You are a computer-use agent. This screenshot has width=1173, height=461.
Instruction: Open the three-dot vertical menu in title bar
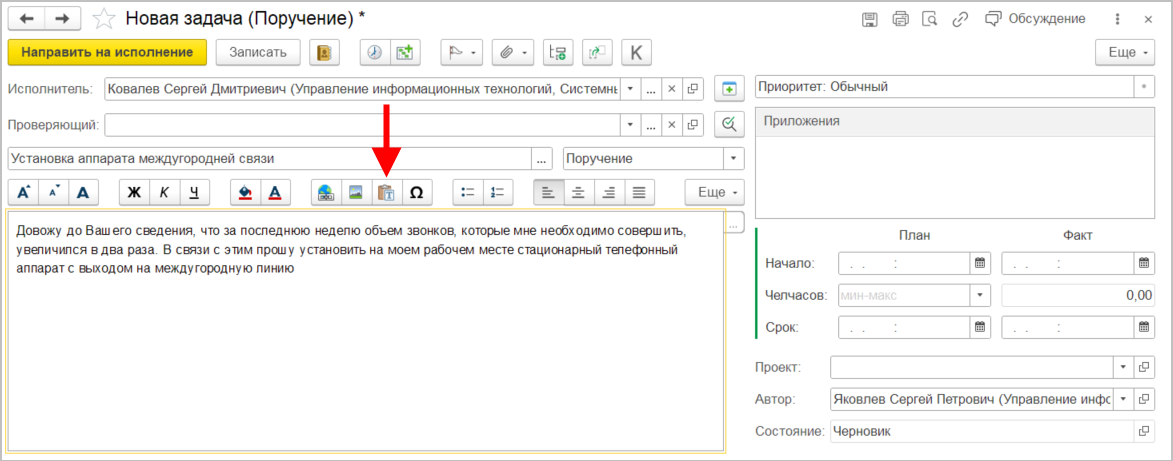pos(1118,19)
